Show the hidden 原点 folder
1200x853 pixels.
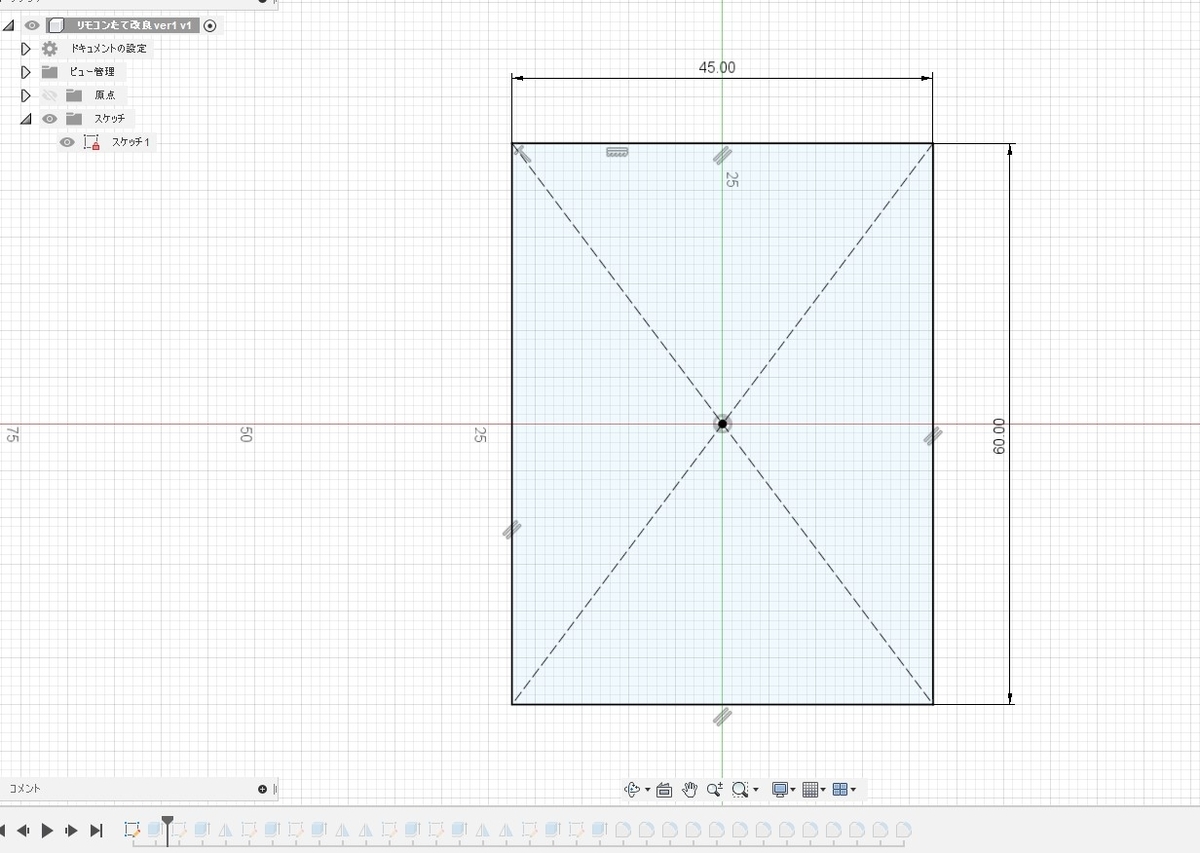(50, 95)
